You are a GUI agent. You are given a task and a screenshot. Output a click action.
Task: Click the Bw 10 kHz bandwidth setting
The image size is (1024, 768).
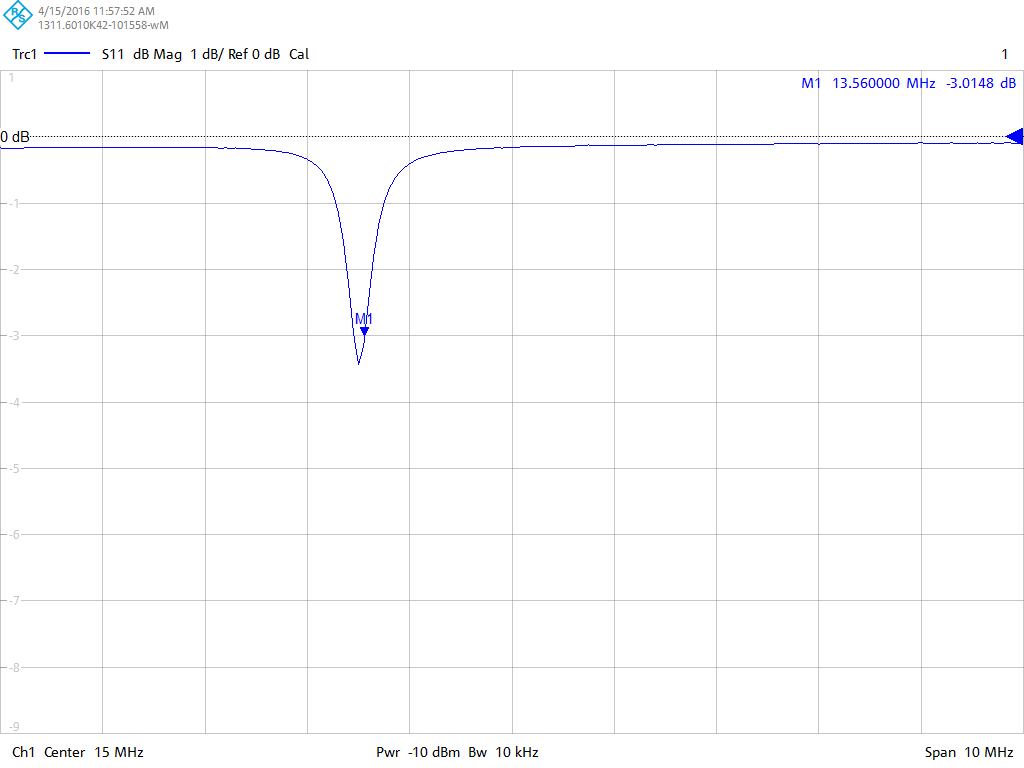[x=504, y=752]
